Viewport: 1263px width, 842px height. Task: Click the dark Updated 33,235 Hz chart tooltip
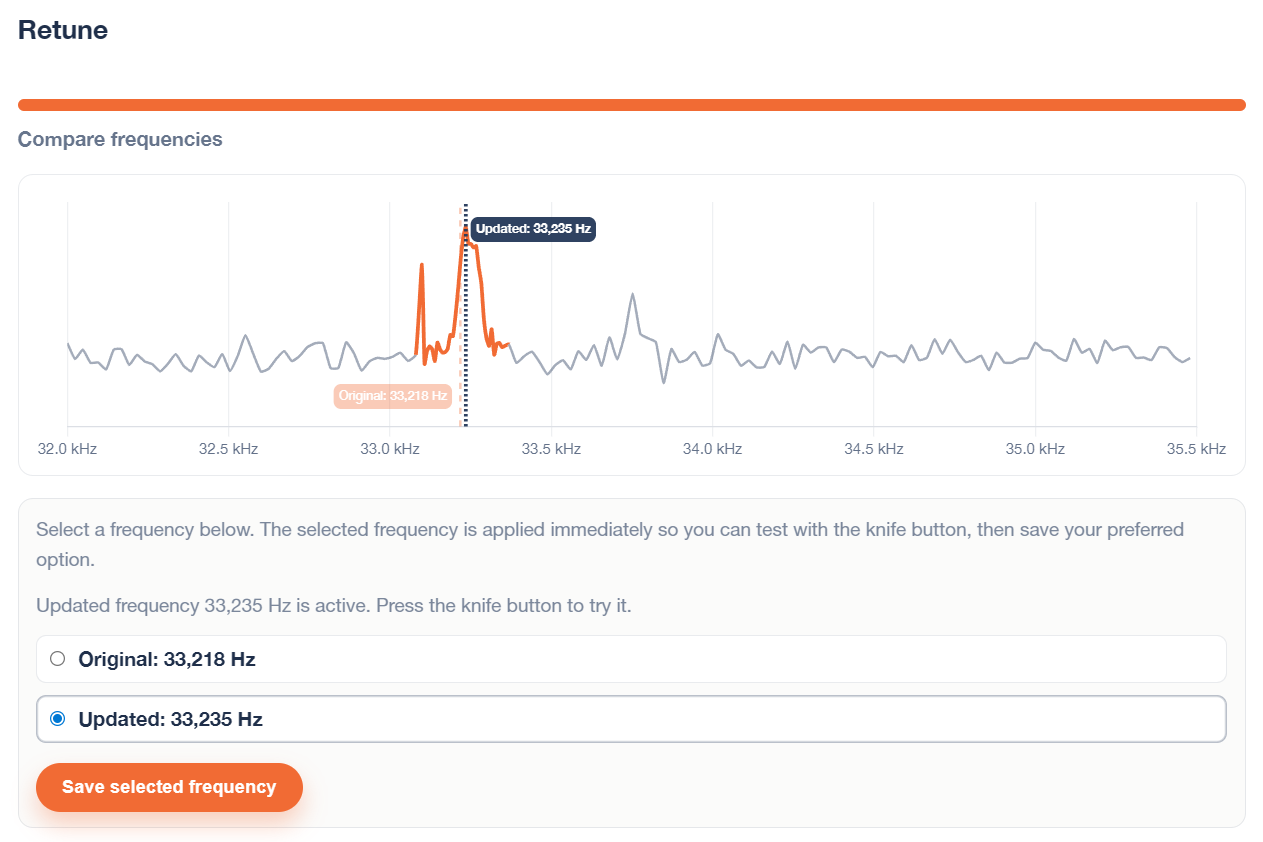point(533,229)
